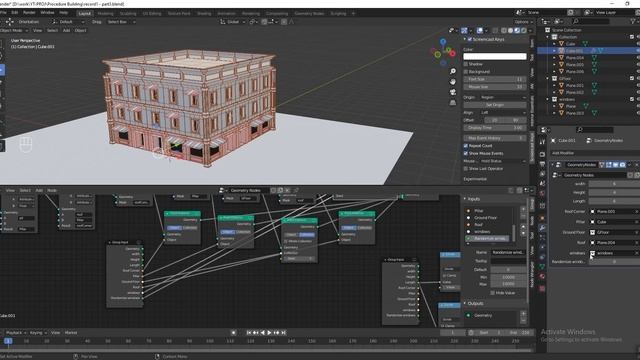Screen dimensions: 640x360
Task: Select rendered viewport shading mode
Action: click(x=523, y=31)
